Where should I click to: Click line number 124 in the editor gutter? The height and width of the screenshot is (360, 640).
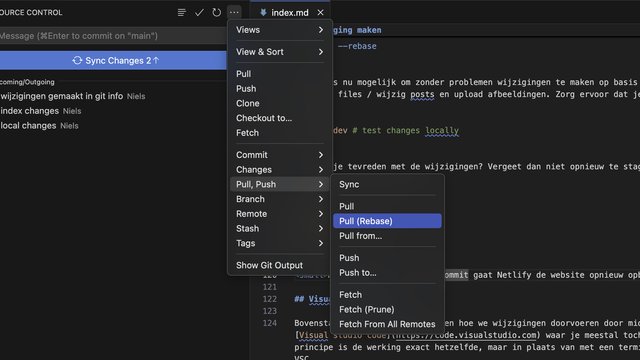(x=269, y=323)
